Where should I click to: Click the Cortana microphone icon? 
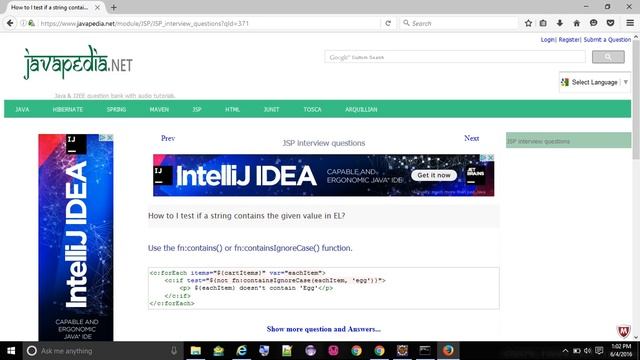click(173, 351)
